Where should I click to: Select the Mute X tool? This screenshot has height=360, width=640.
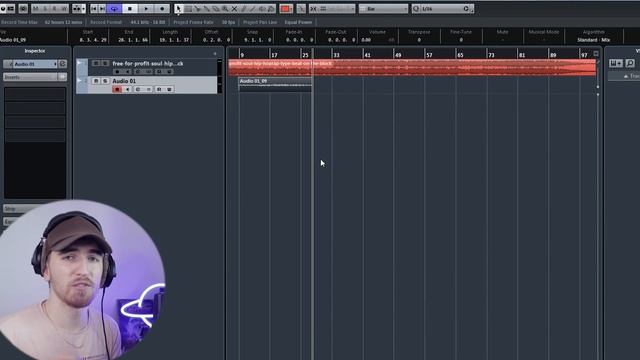click(234, 9)
